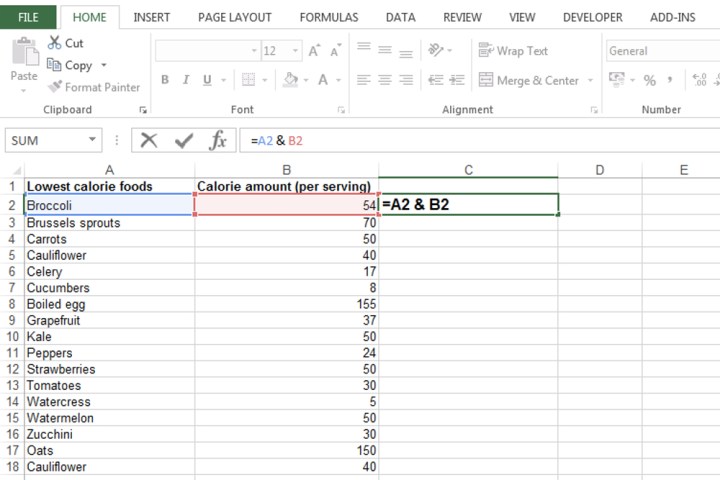Open the FILE backstage menu
This screenshot has width=720, height=480.
click(28, 17)
